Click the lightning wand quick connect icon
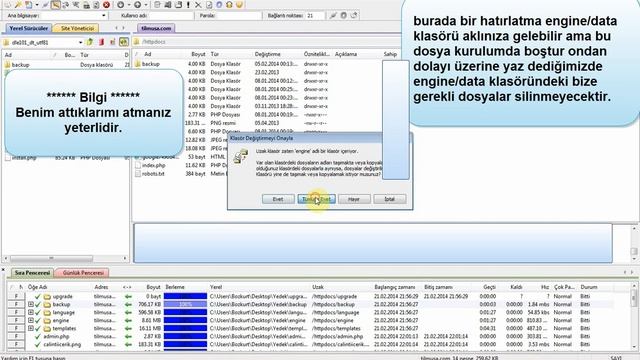The height and width of the screenshot is (360, 640). point(18,5)
